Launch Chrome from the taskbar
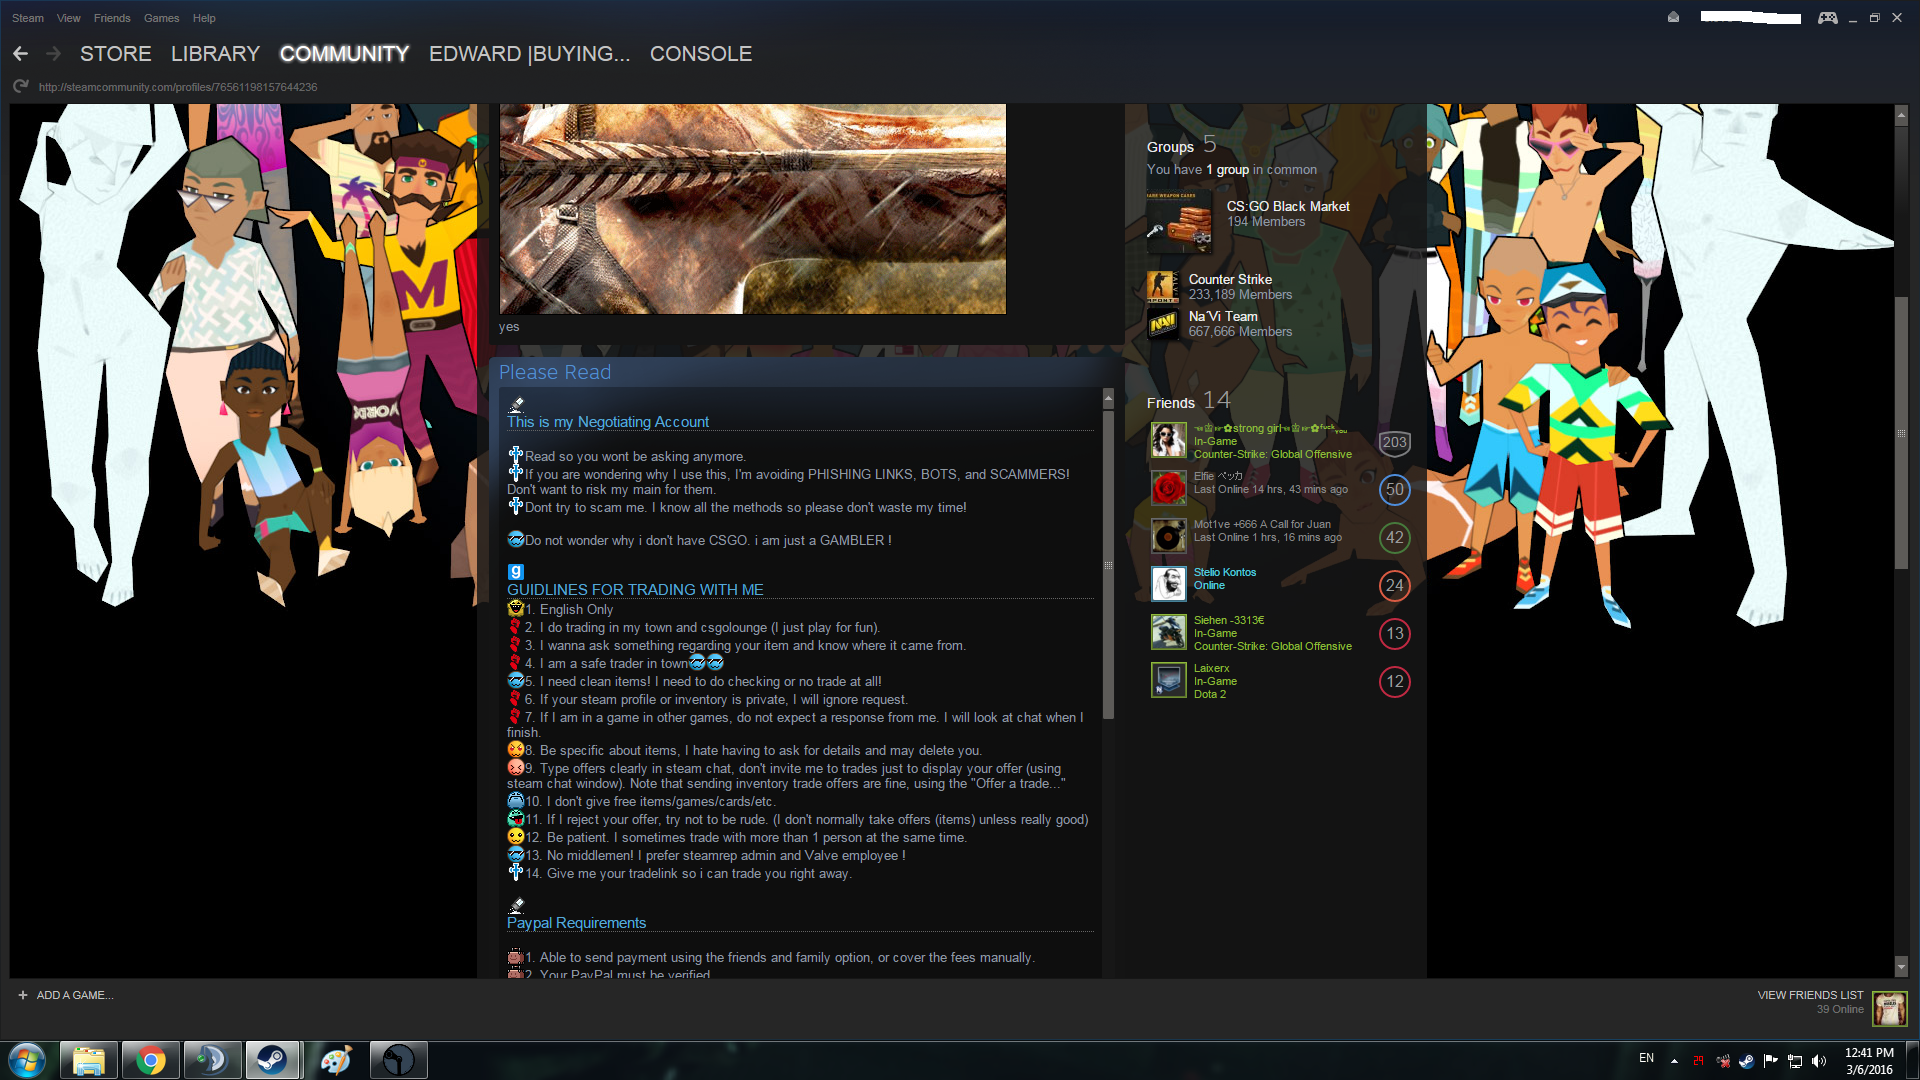The height and width of the screenshot is (1080, 1920). point(151,1060)
